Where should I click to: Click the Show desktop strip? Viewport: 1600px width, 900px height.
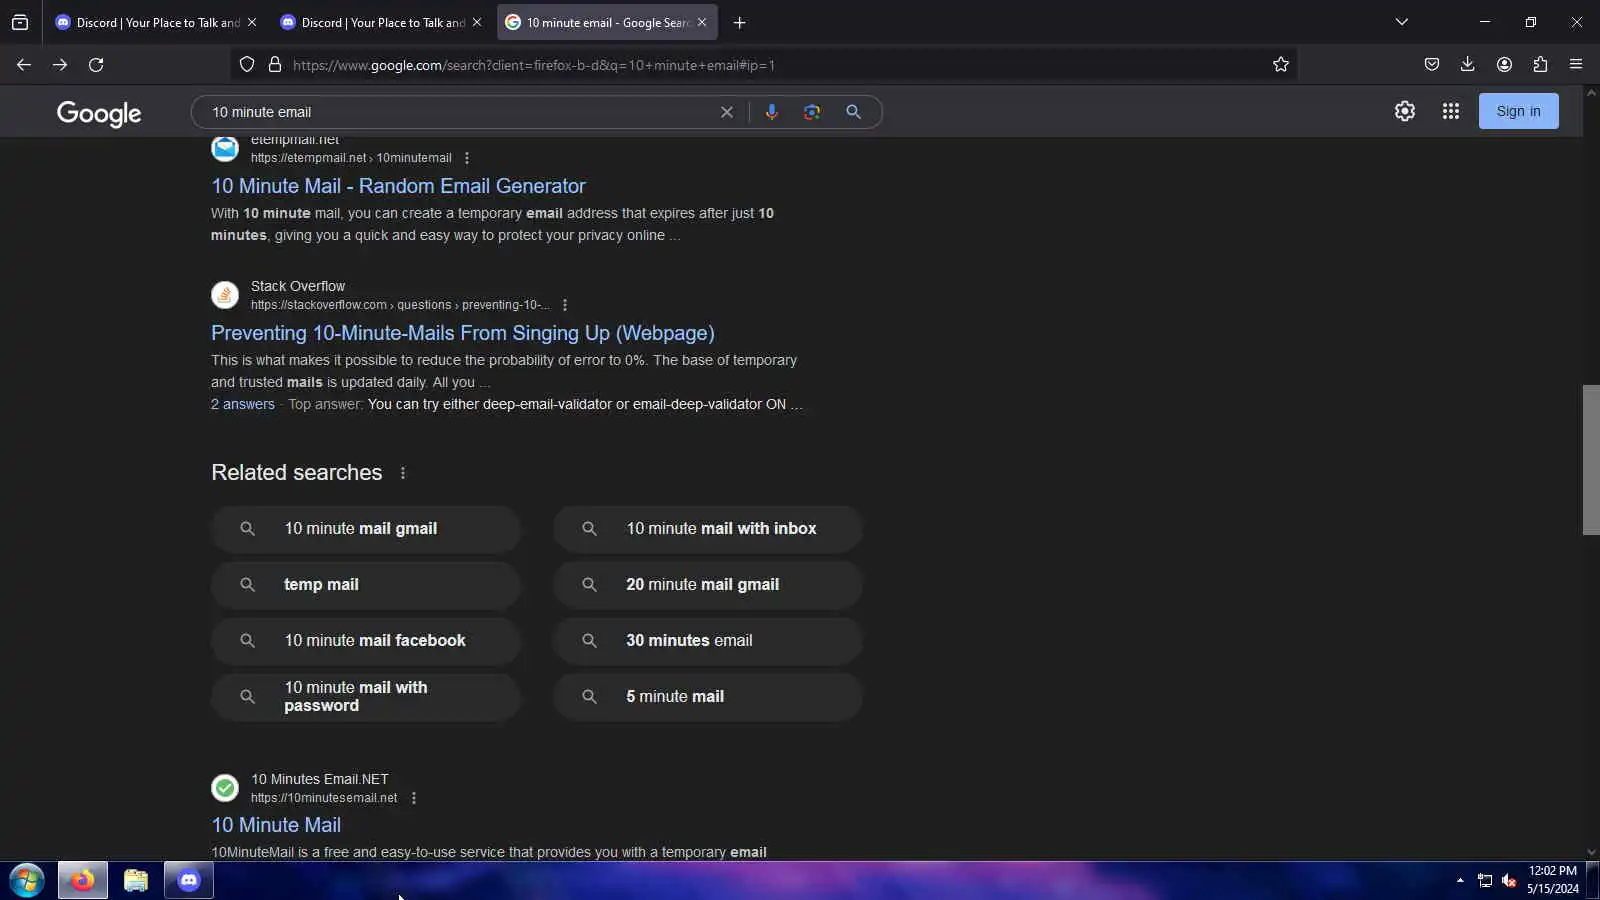[x=1593, y=881]
